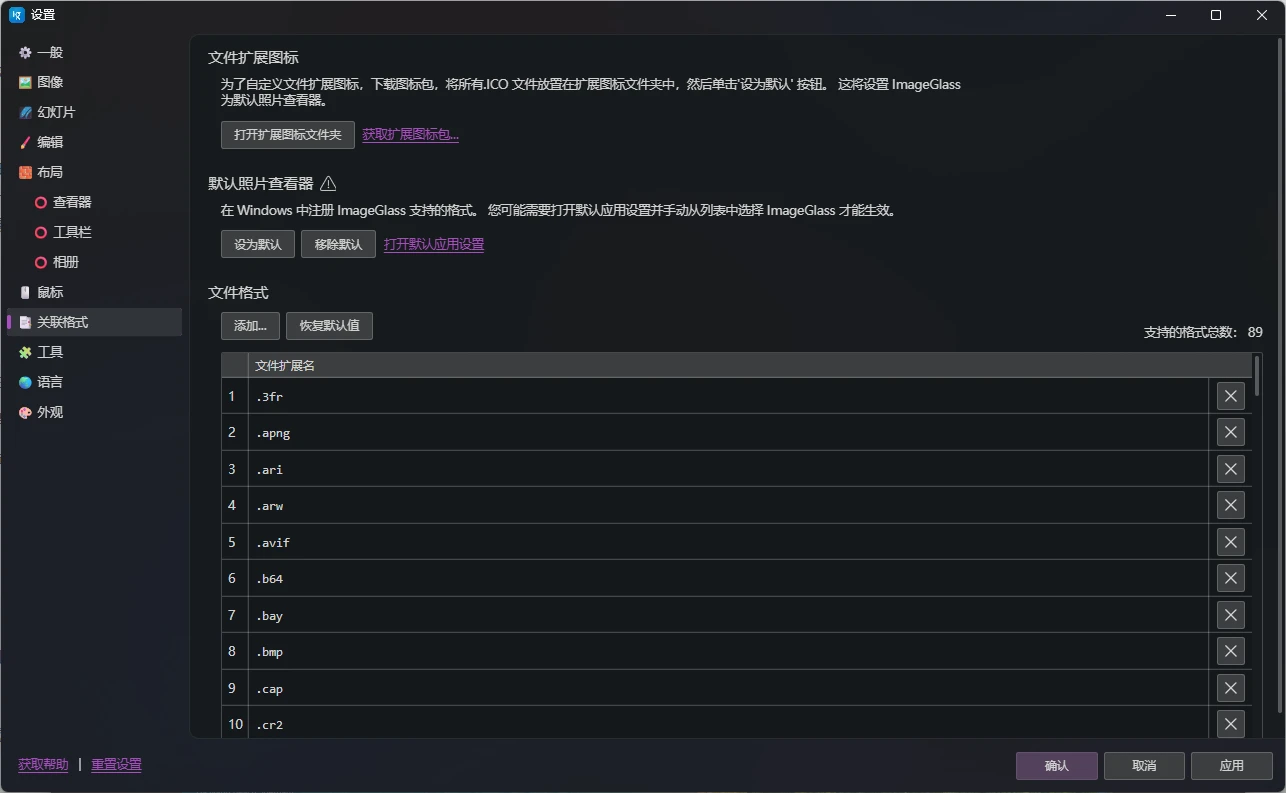Delete the .cap format entry

(1230, 688)
